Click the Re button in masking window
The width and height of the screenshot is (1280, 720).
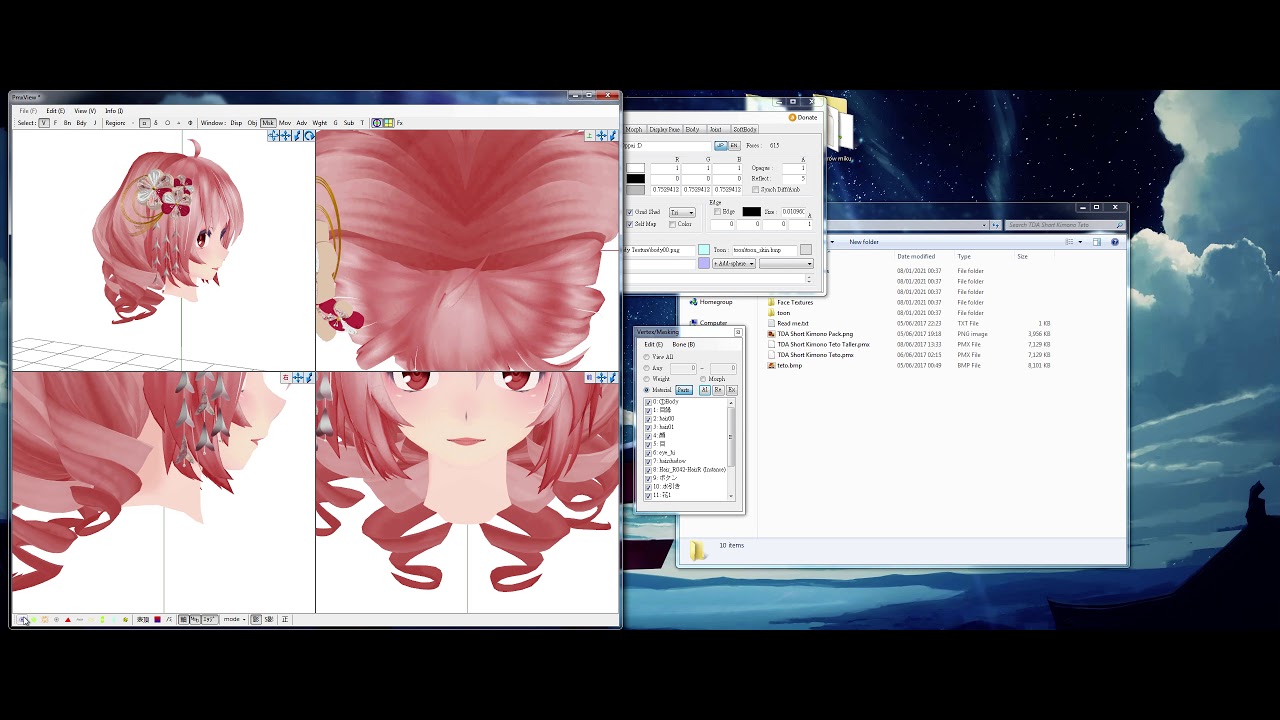tap(718, 390)
